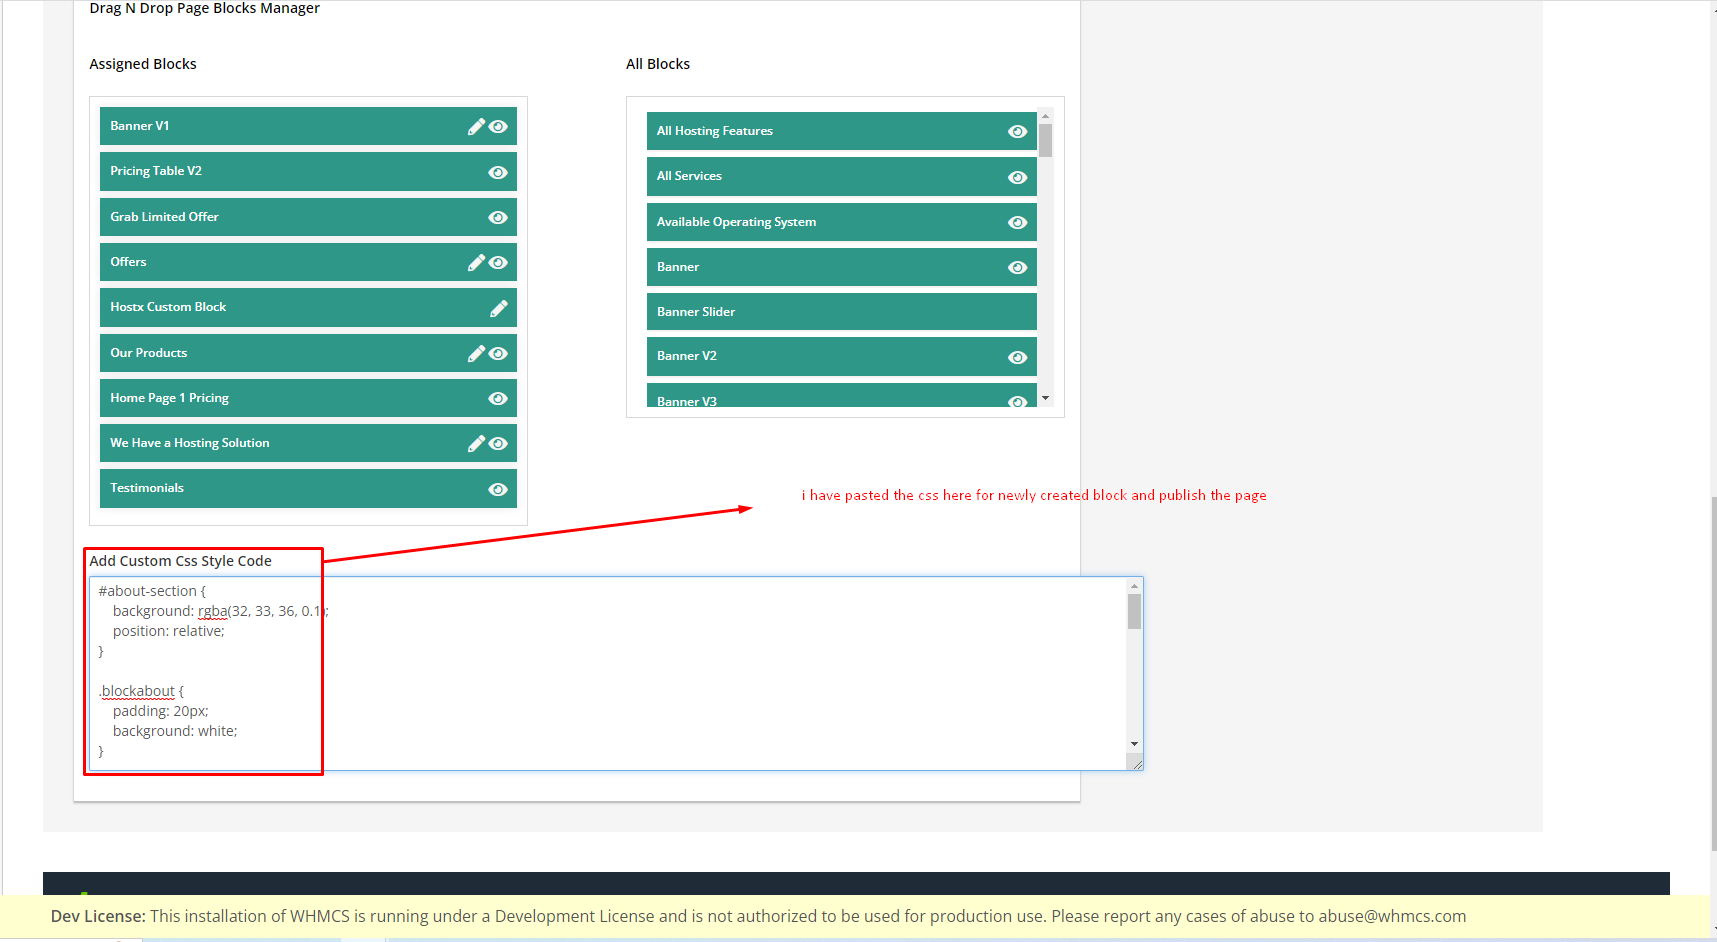Click the Banner V2 label in All Blocks
This screenshot has width=1717, height=942.
pos(687,356)
